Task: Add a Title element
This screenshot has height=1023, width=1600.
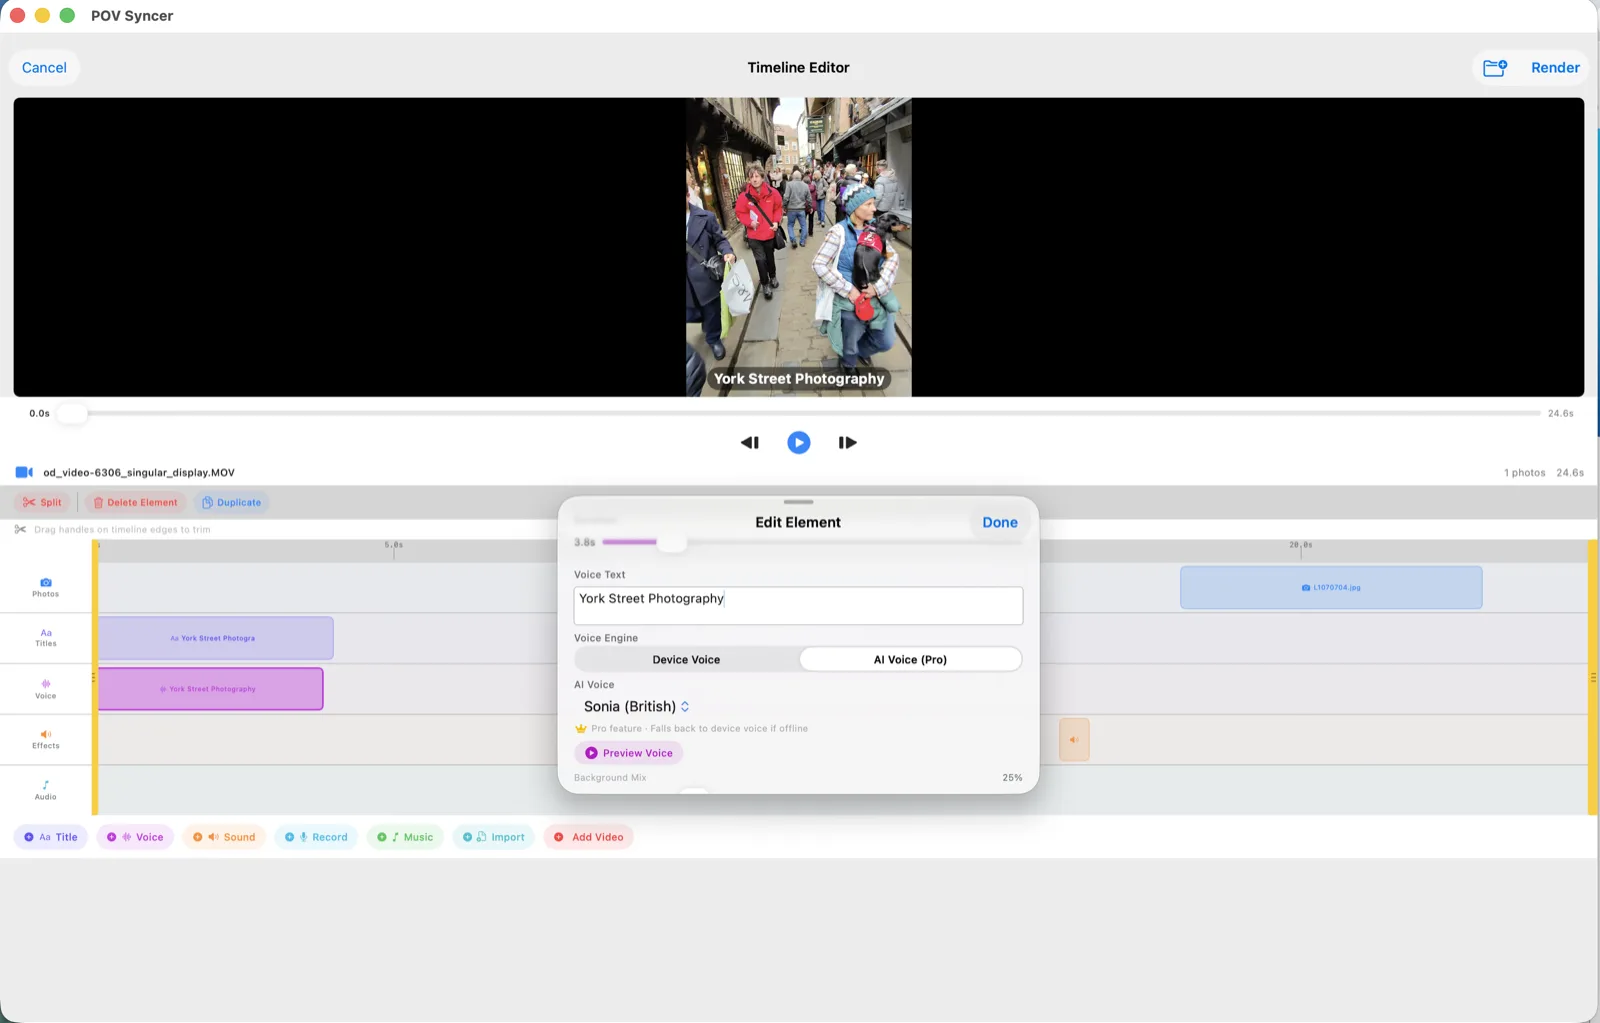Action: 51,838
